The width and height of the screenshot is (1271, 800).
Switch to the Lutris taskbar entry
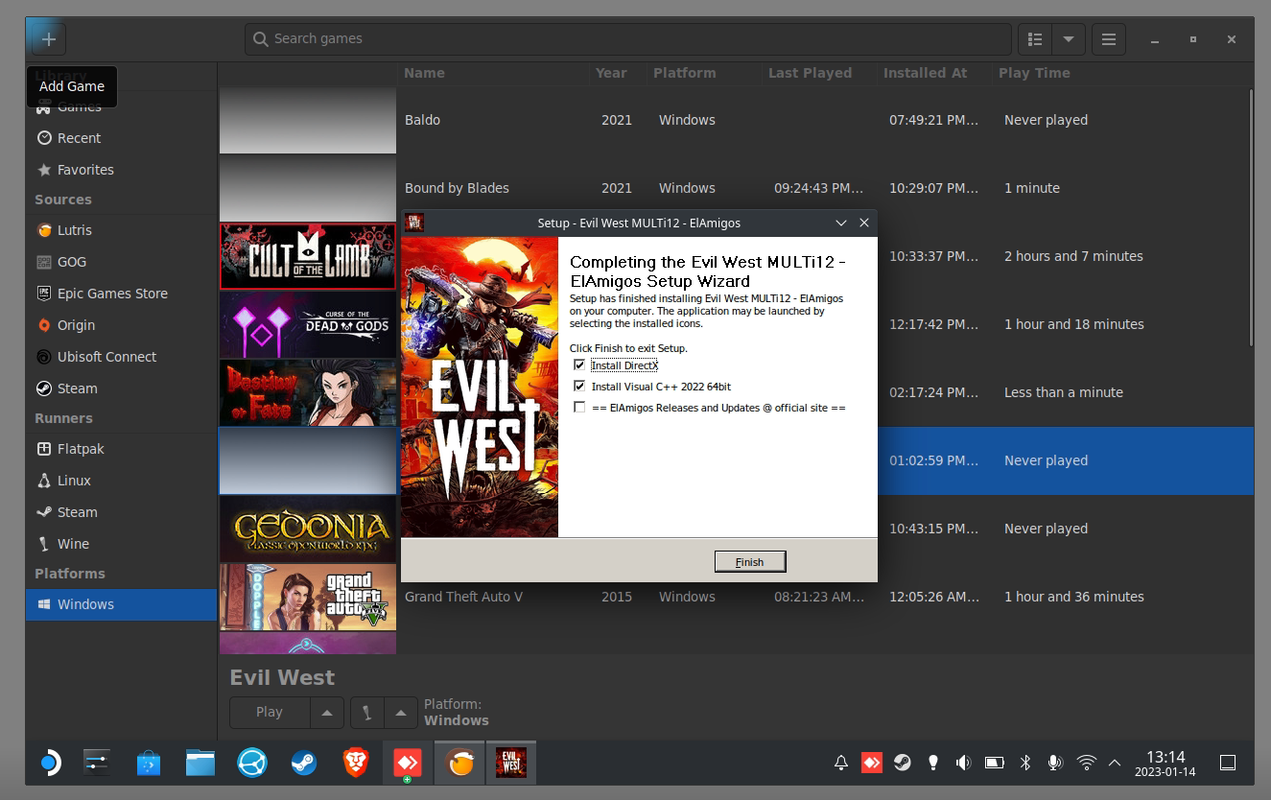pos(460,764)
